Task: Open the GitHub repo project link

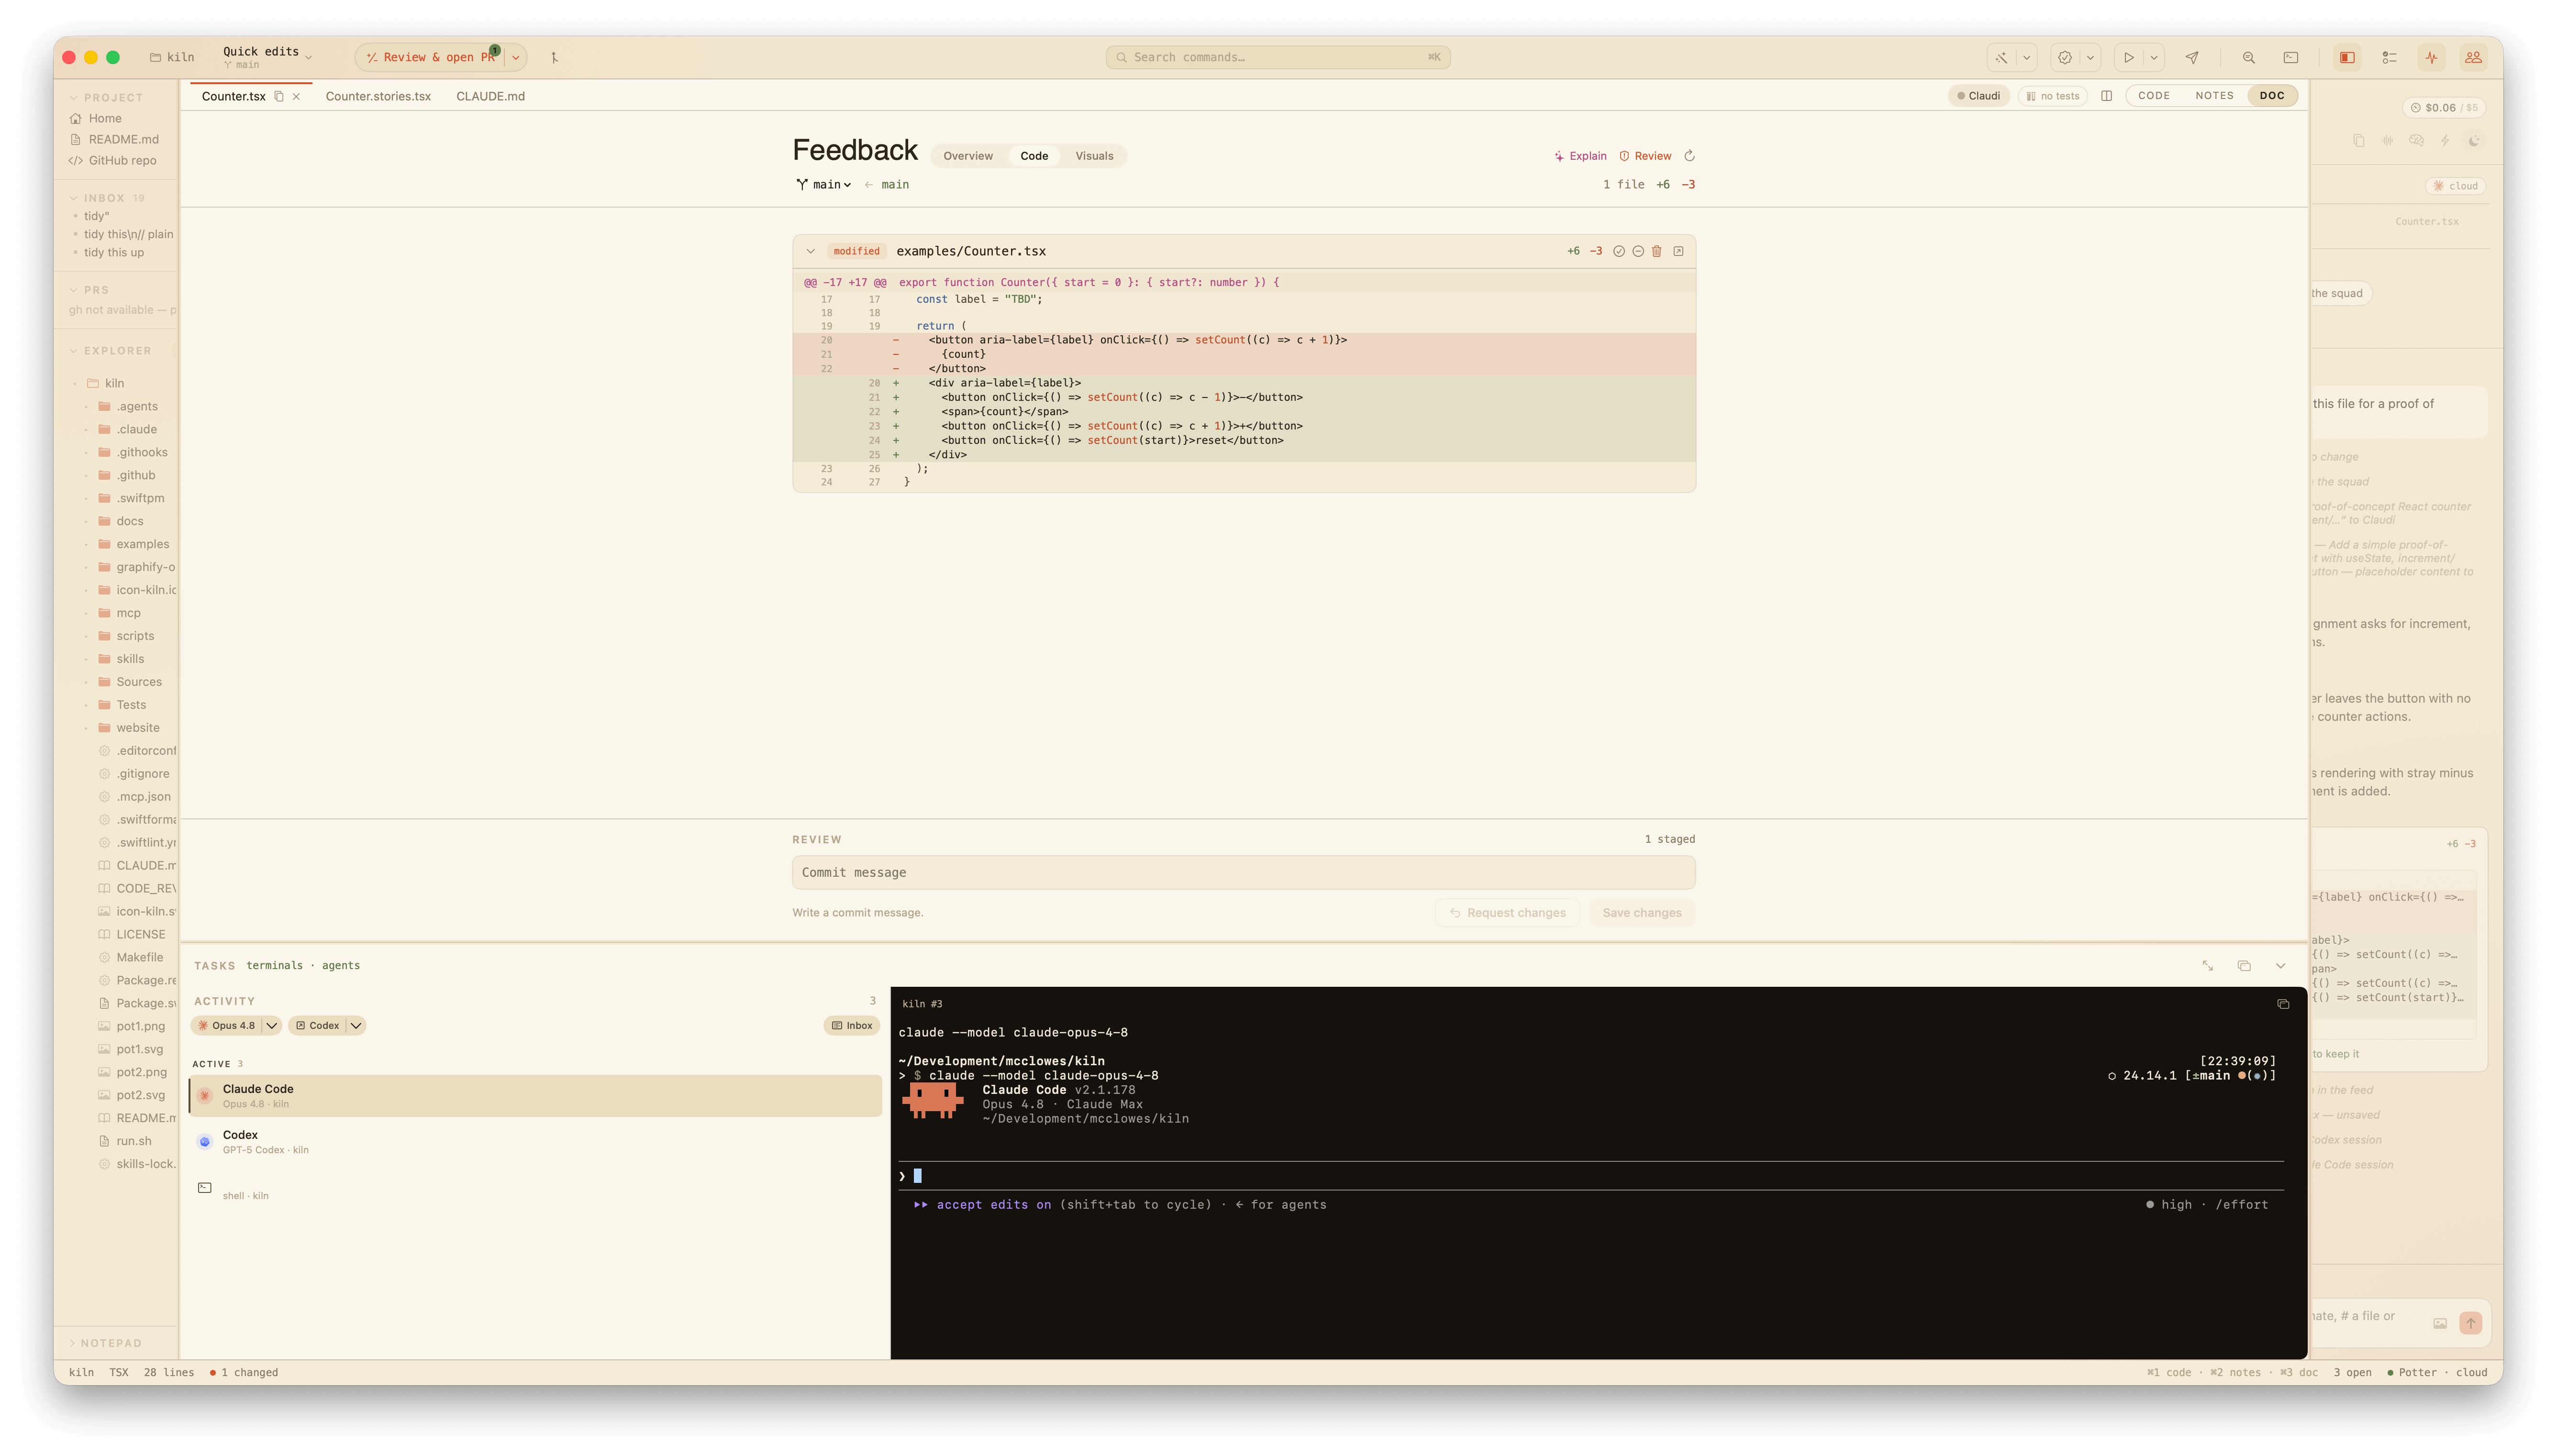Action: [112, 160]
